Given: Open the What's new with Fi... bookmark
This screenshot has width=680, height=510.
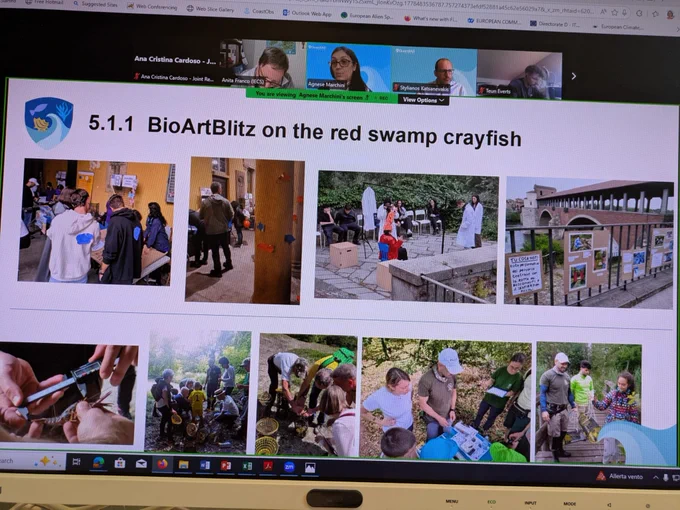Looking at the screenshot, I should (x=429, y=19).
